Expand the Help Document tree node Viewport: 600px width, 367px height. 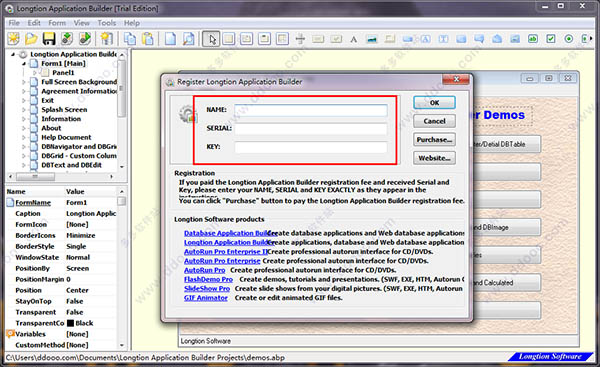pyautogui.click(x=24, y=137)
